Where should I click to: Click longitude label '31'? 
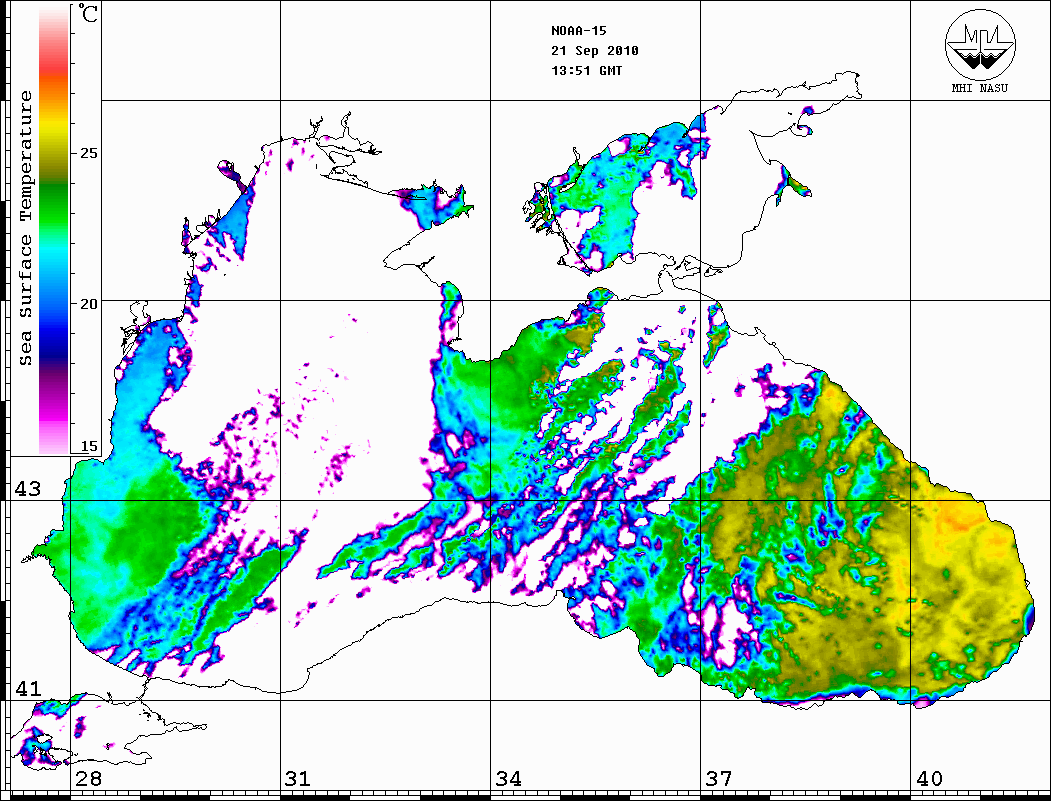pyautogui.click(x=298, y=778)
